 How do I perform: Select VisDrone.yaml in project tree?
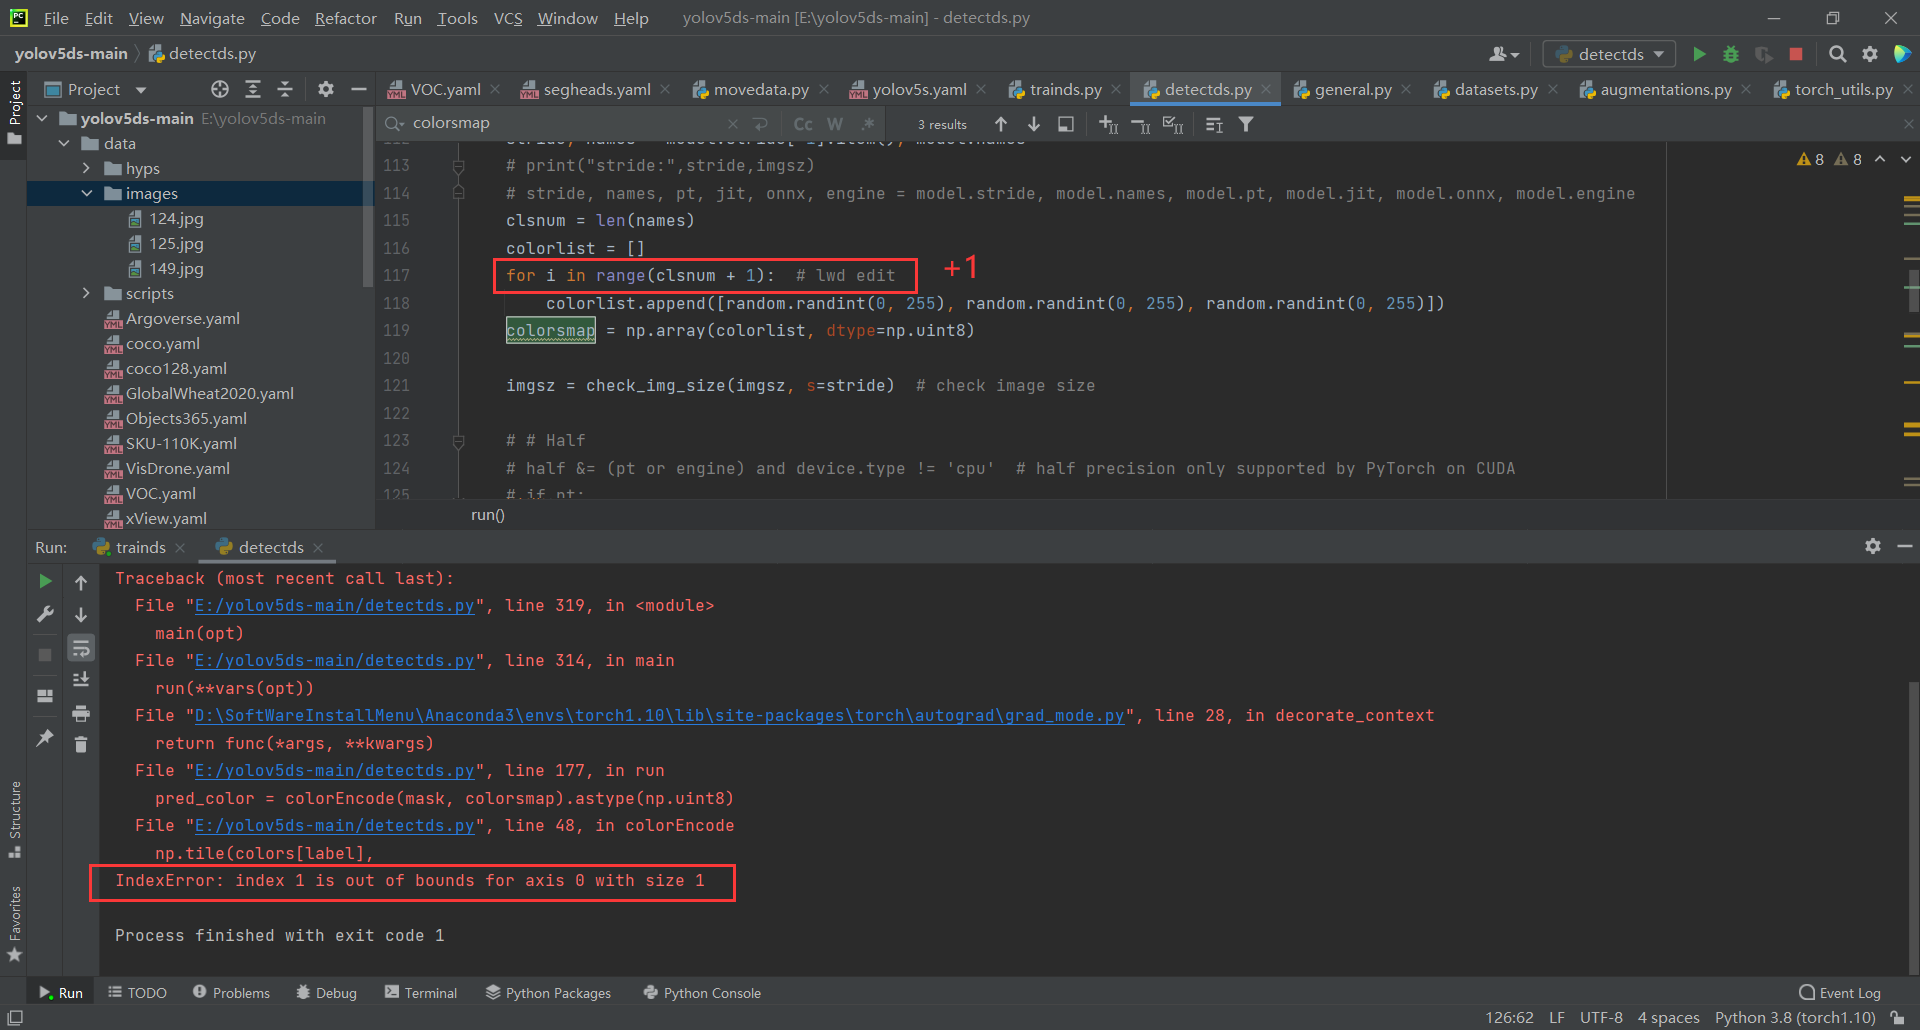(177, 468)
